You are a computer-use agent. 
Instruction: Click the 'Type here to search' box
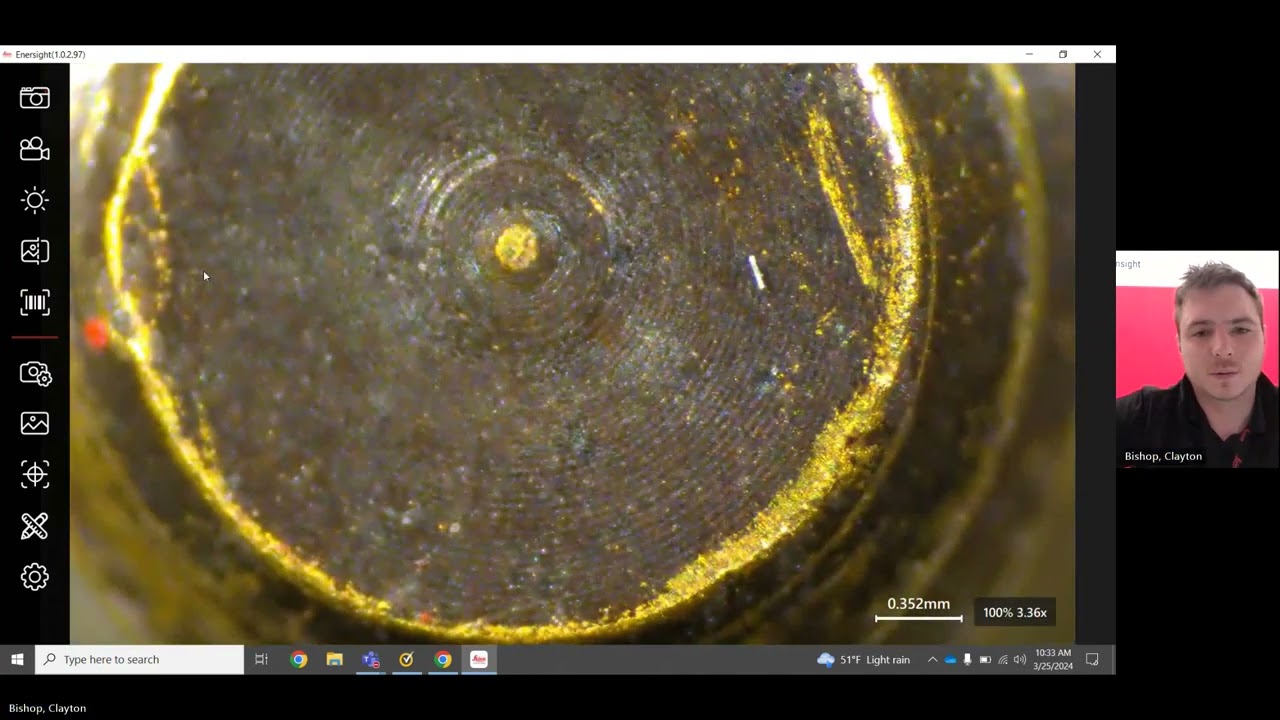click(x=140, y=659)
